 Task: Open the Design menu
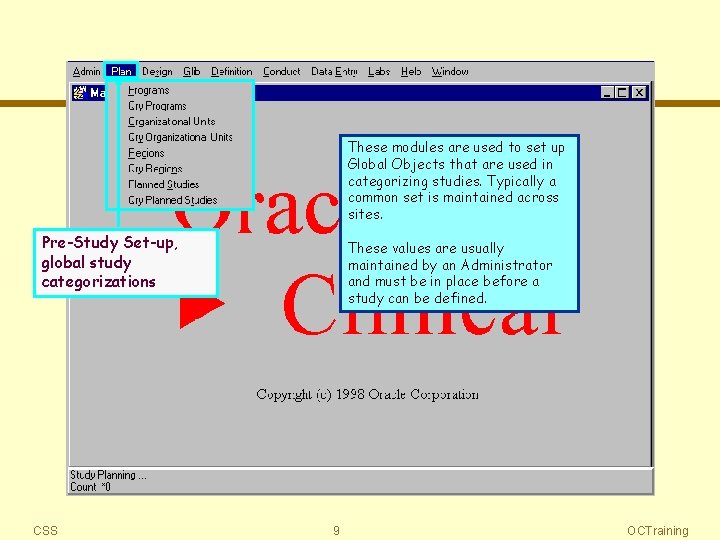(158, 72)
